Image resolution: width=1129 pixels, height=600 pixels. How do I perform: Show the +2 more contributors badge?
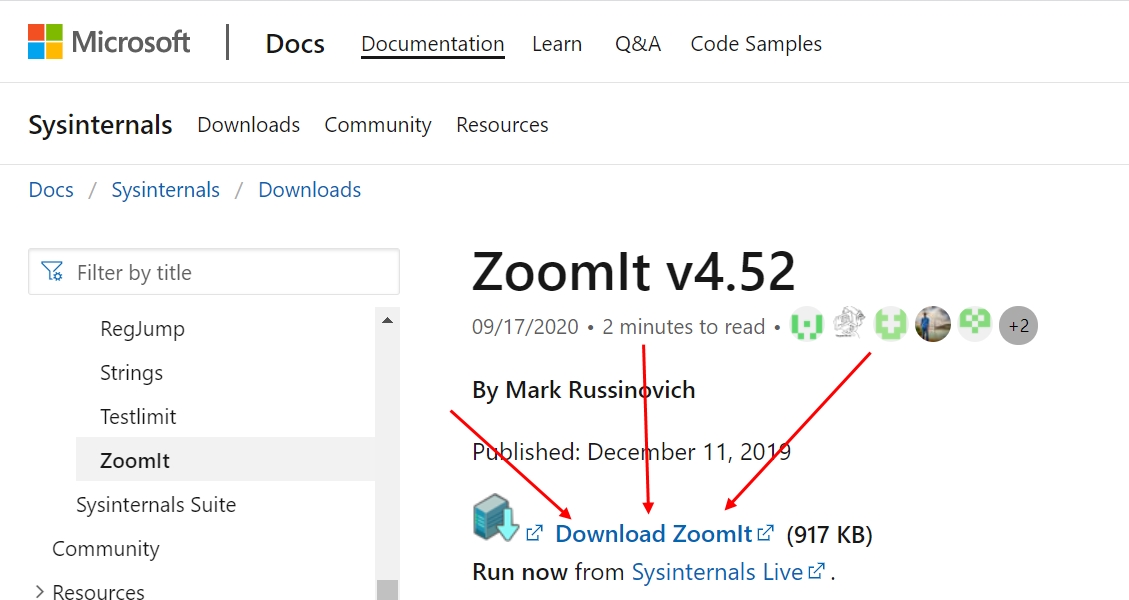pyautogui.click(x=1018, y=326)
